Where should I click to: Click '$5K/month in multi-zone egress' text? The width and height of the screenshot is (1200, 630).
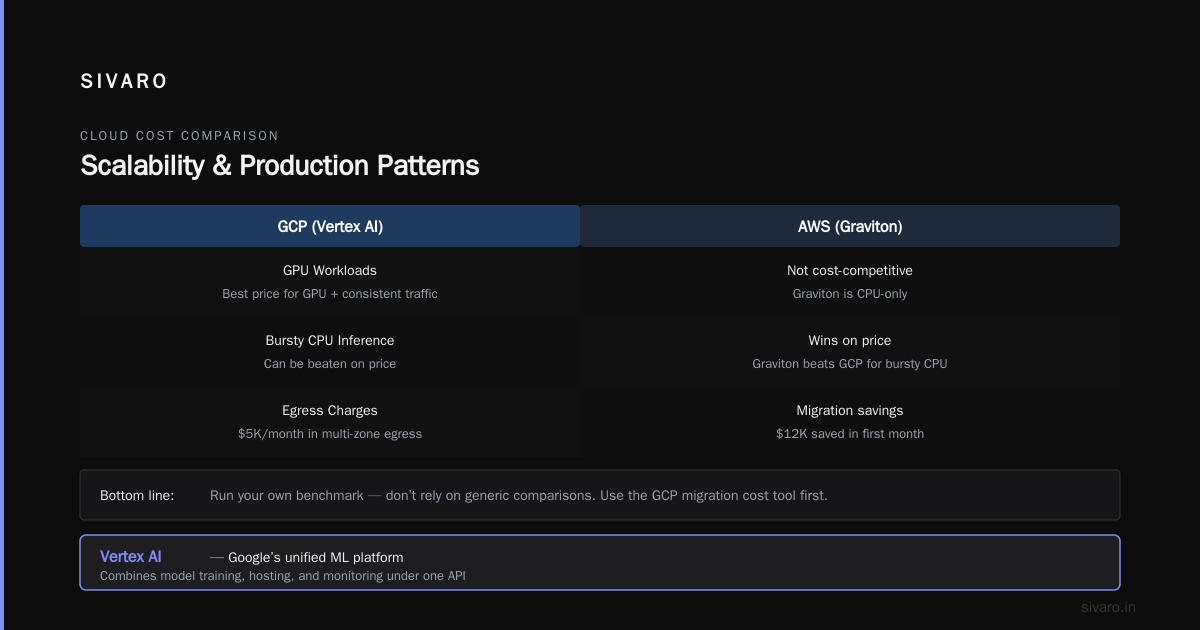330,434
